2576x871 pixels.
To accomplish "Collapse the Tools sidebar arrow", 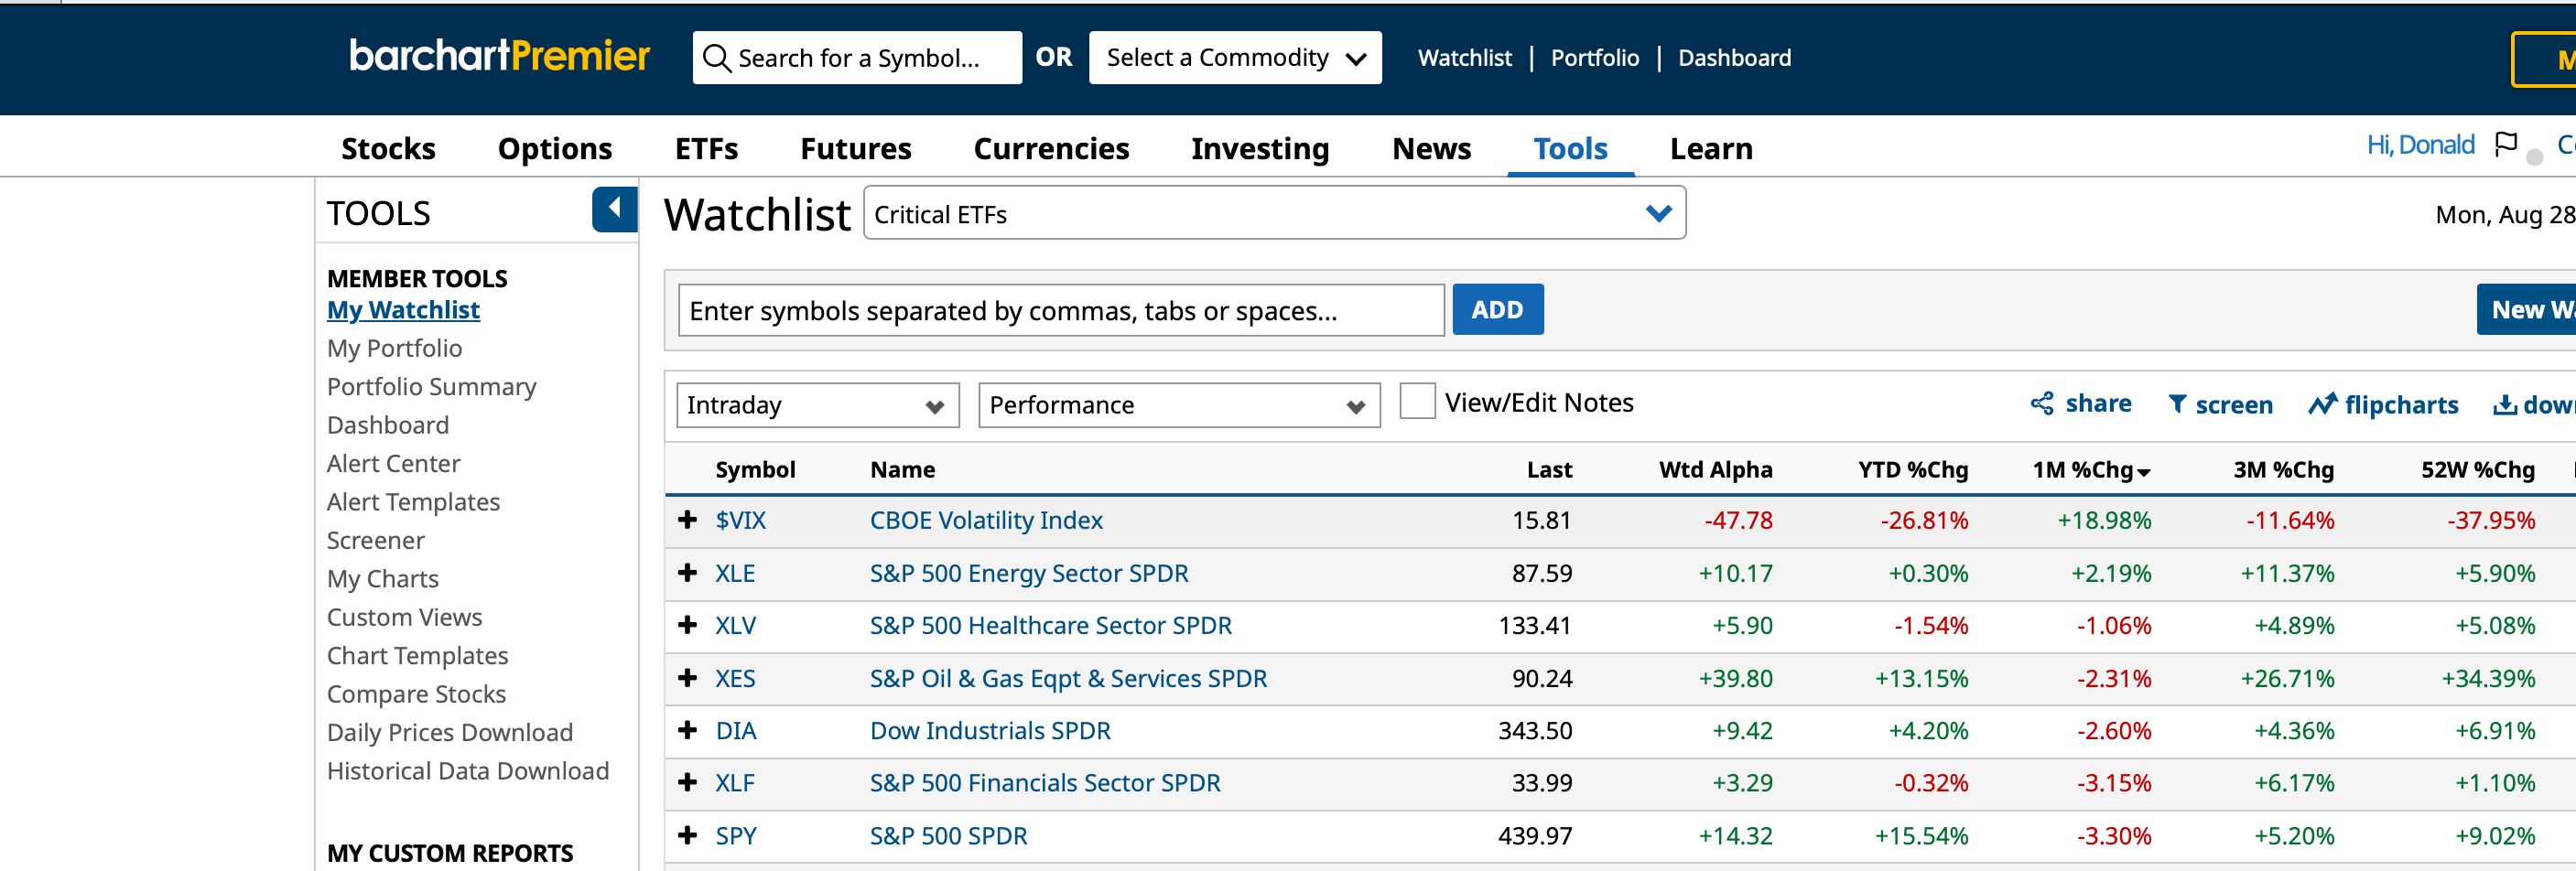I will 614,209.
